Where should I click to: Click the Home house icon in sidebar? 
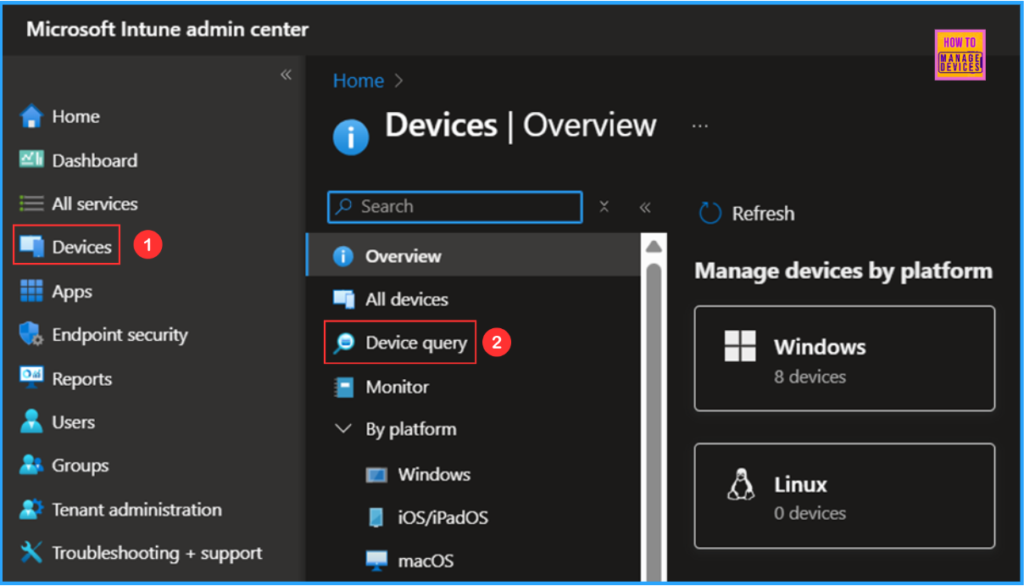pyautogui.click(x=31, y=116)
